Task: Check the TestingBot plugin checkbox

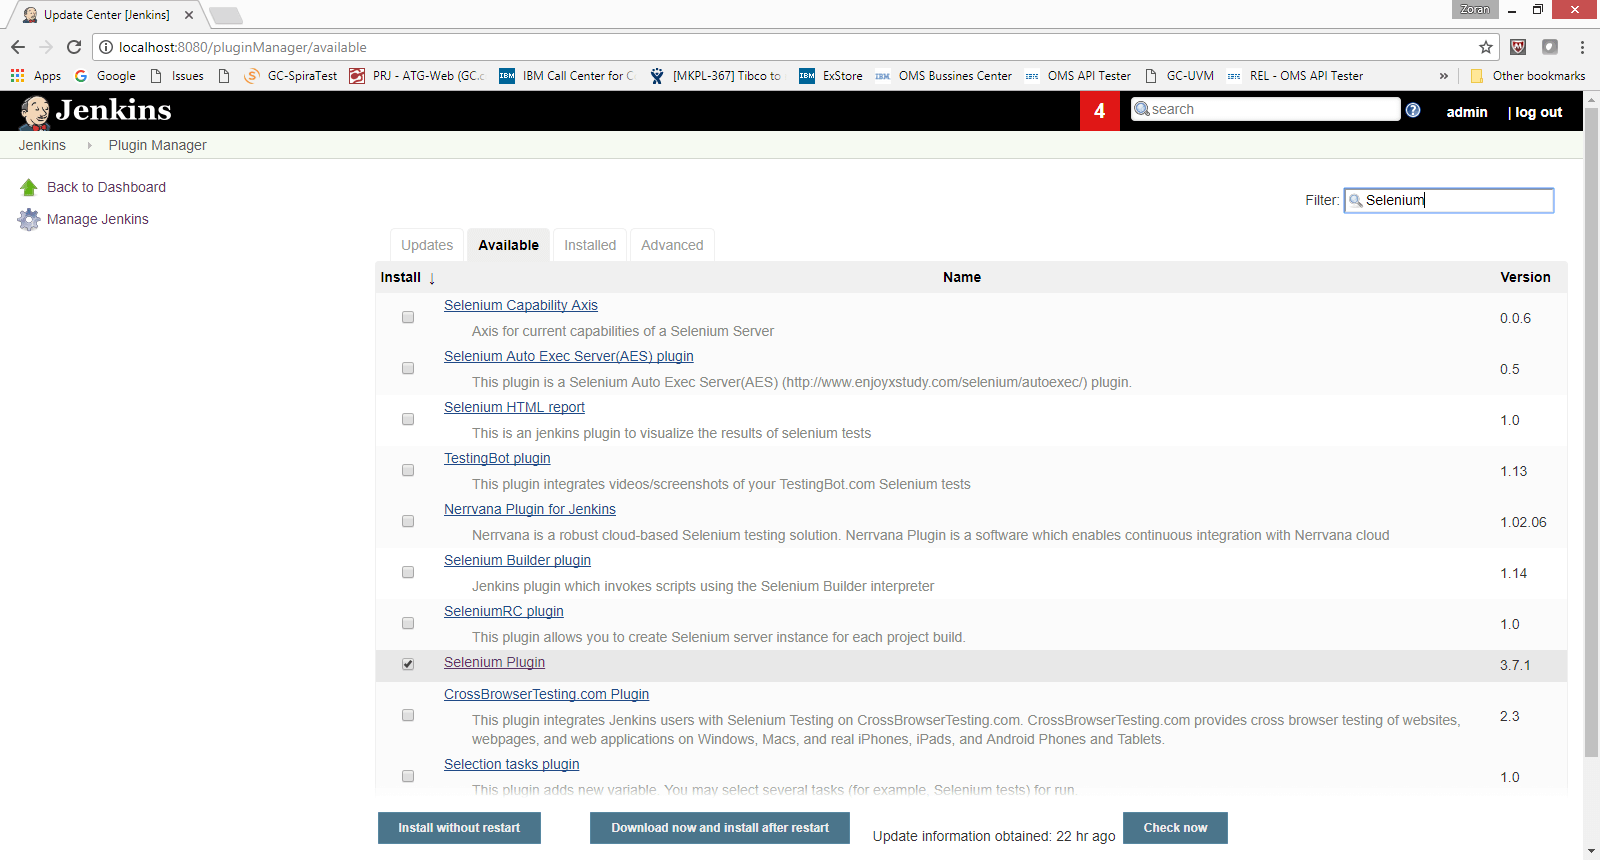Action: click(x=408, y=470)
